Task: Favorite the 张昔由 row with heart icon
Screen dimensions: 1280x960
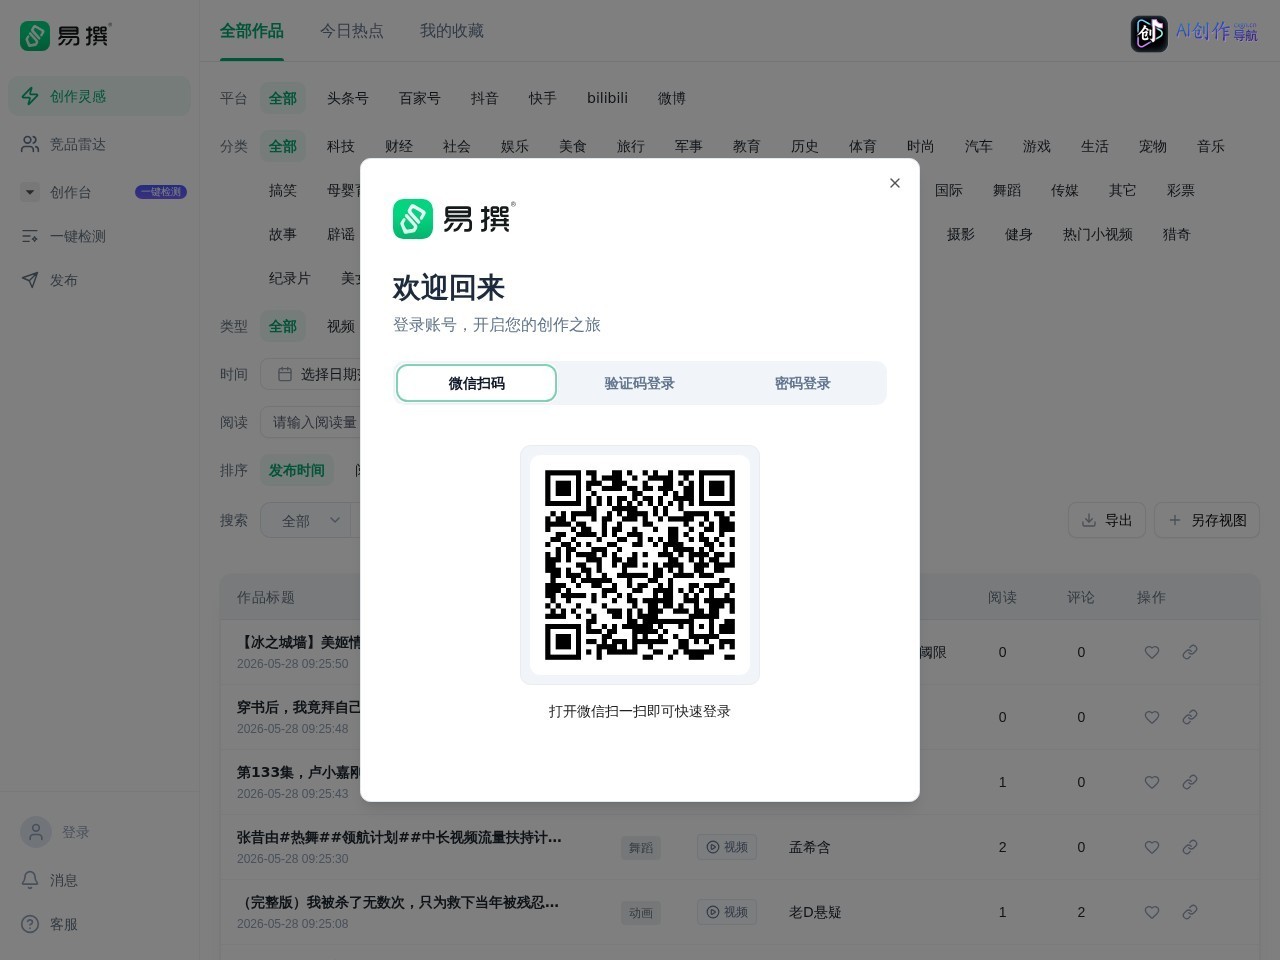Action: [x=1152, y=847]
